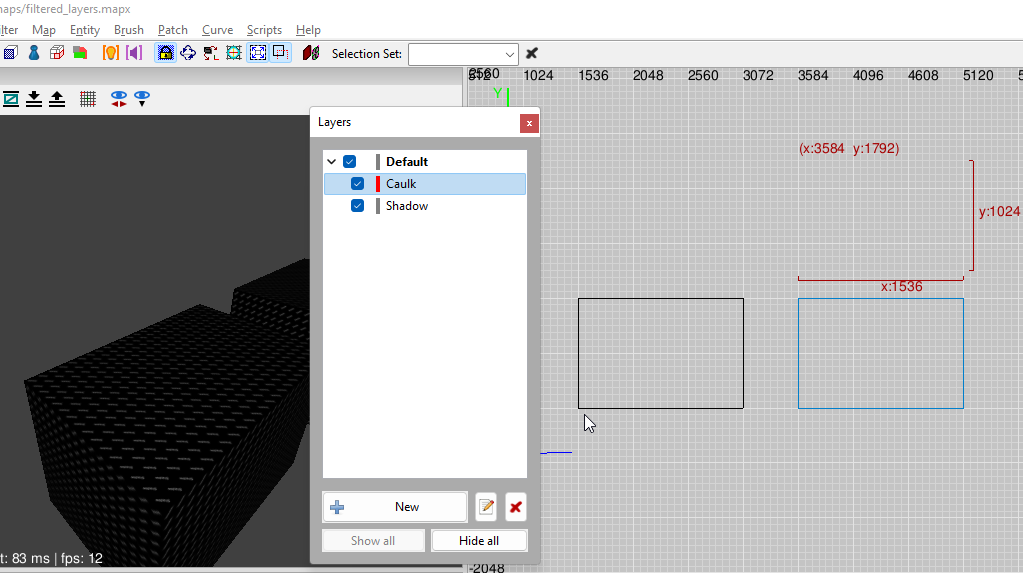Click the orange clipper tool icon
Image resolution: width=1023 pixels, height=573 pixels.
(111, 53)
